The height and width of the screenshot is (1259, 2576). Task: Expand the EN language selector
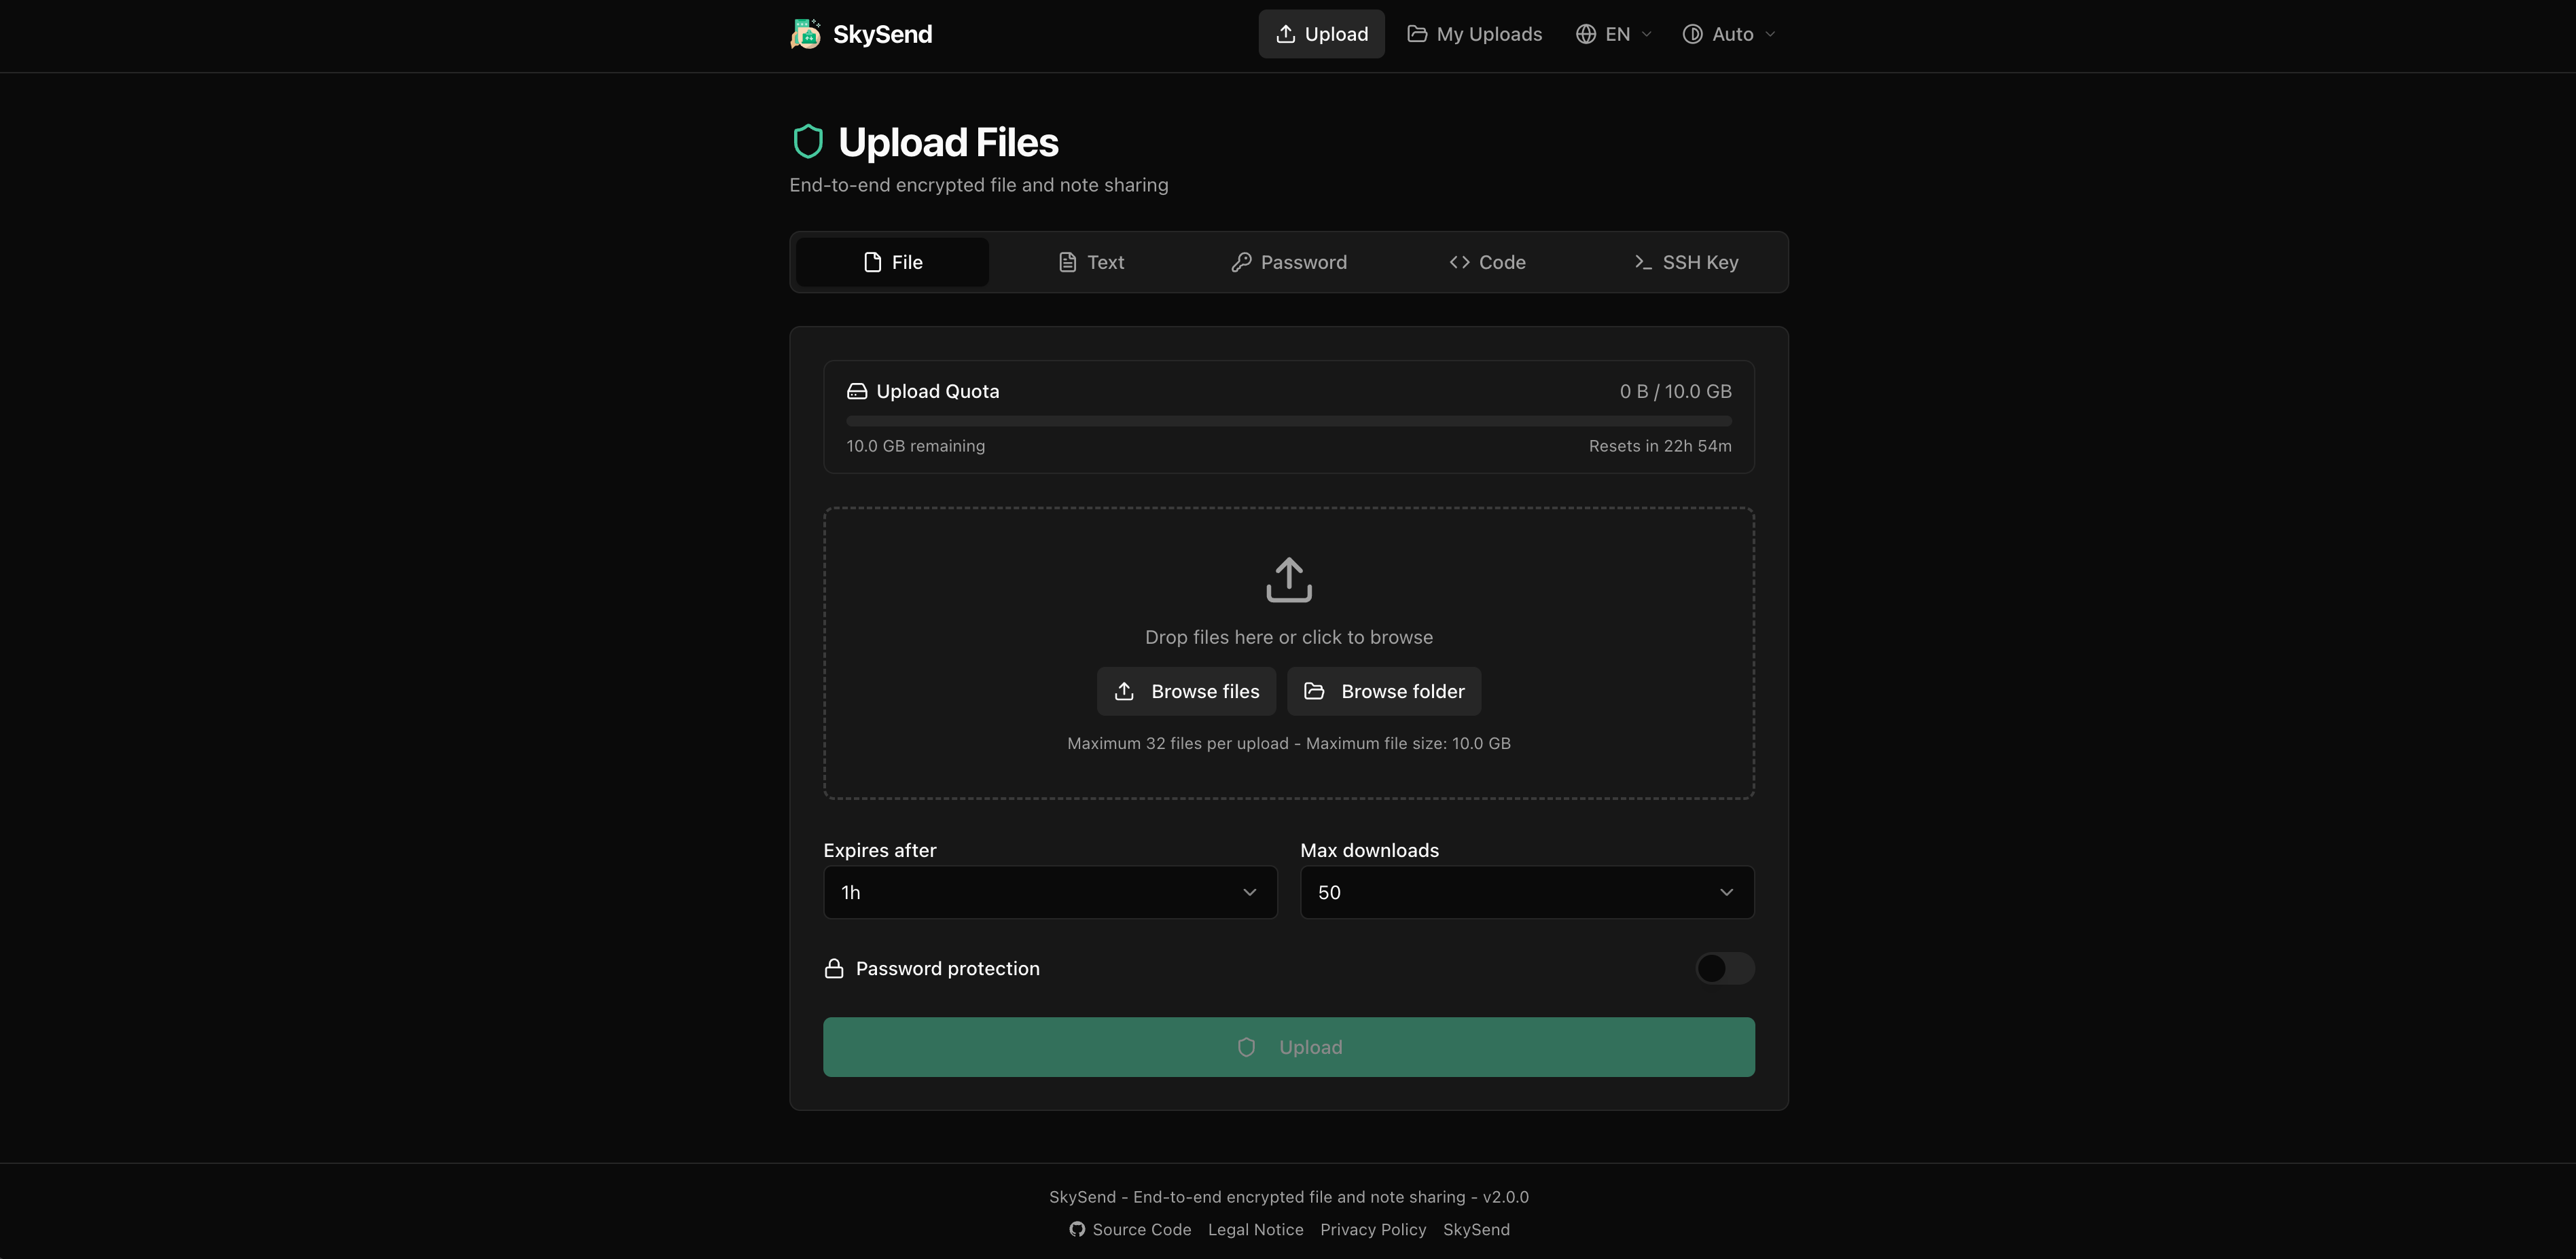pyautogui.click(x=1614, y=34)
